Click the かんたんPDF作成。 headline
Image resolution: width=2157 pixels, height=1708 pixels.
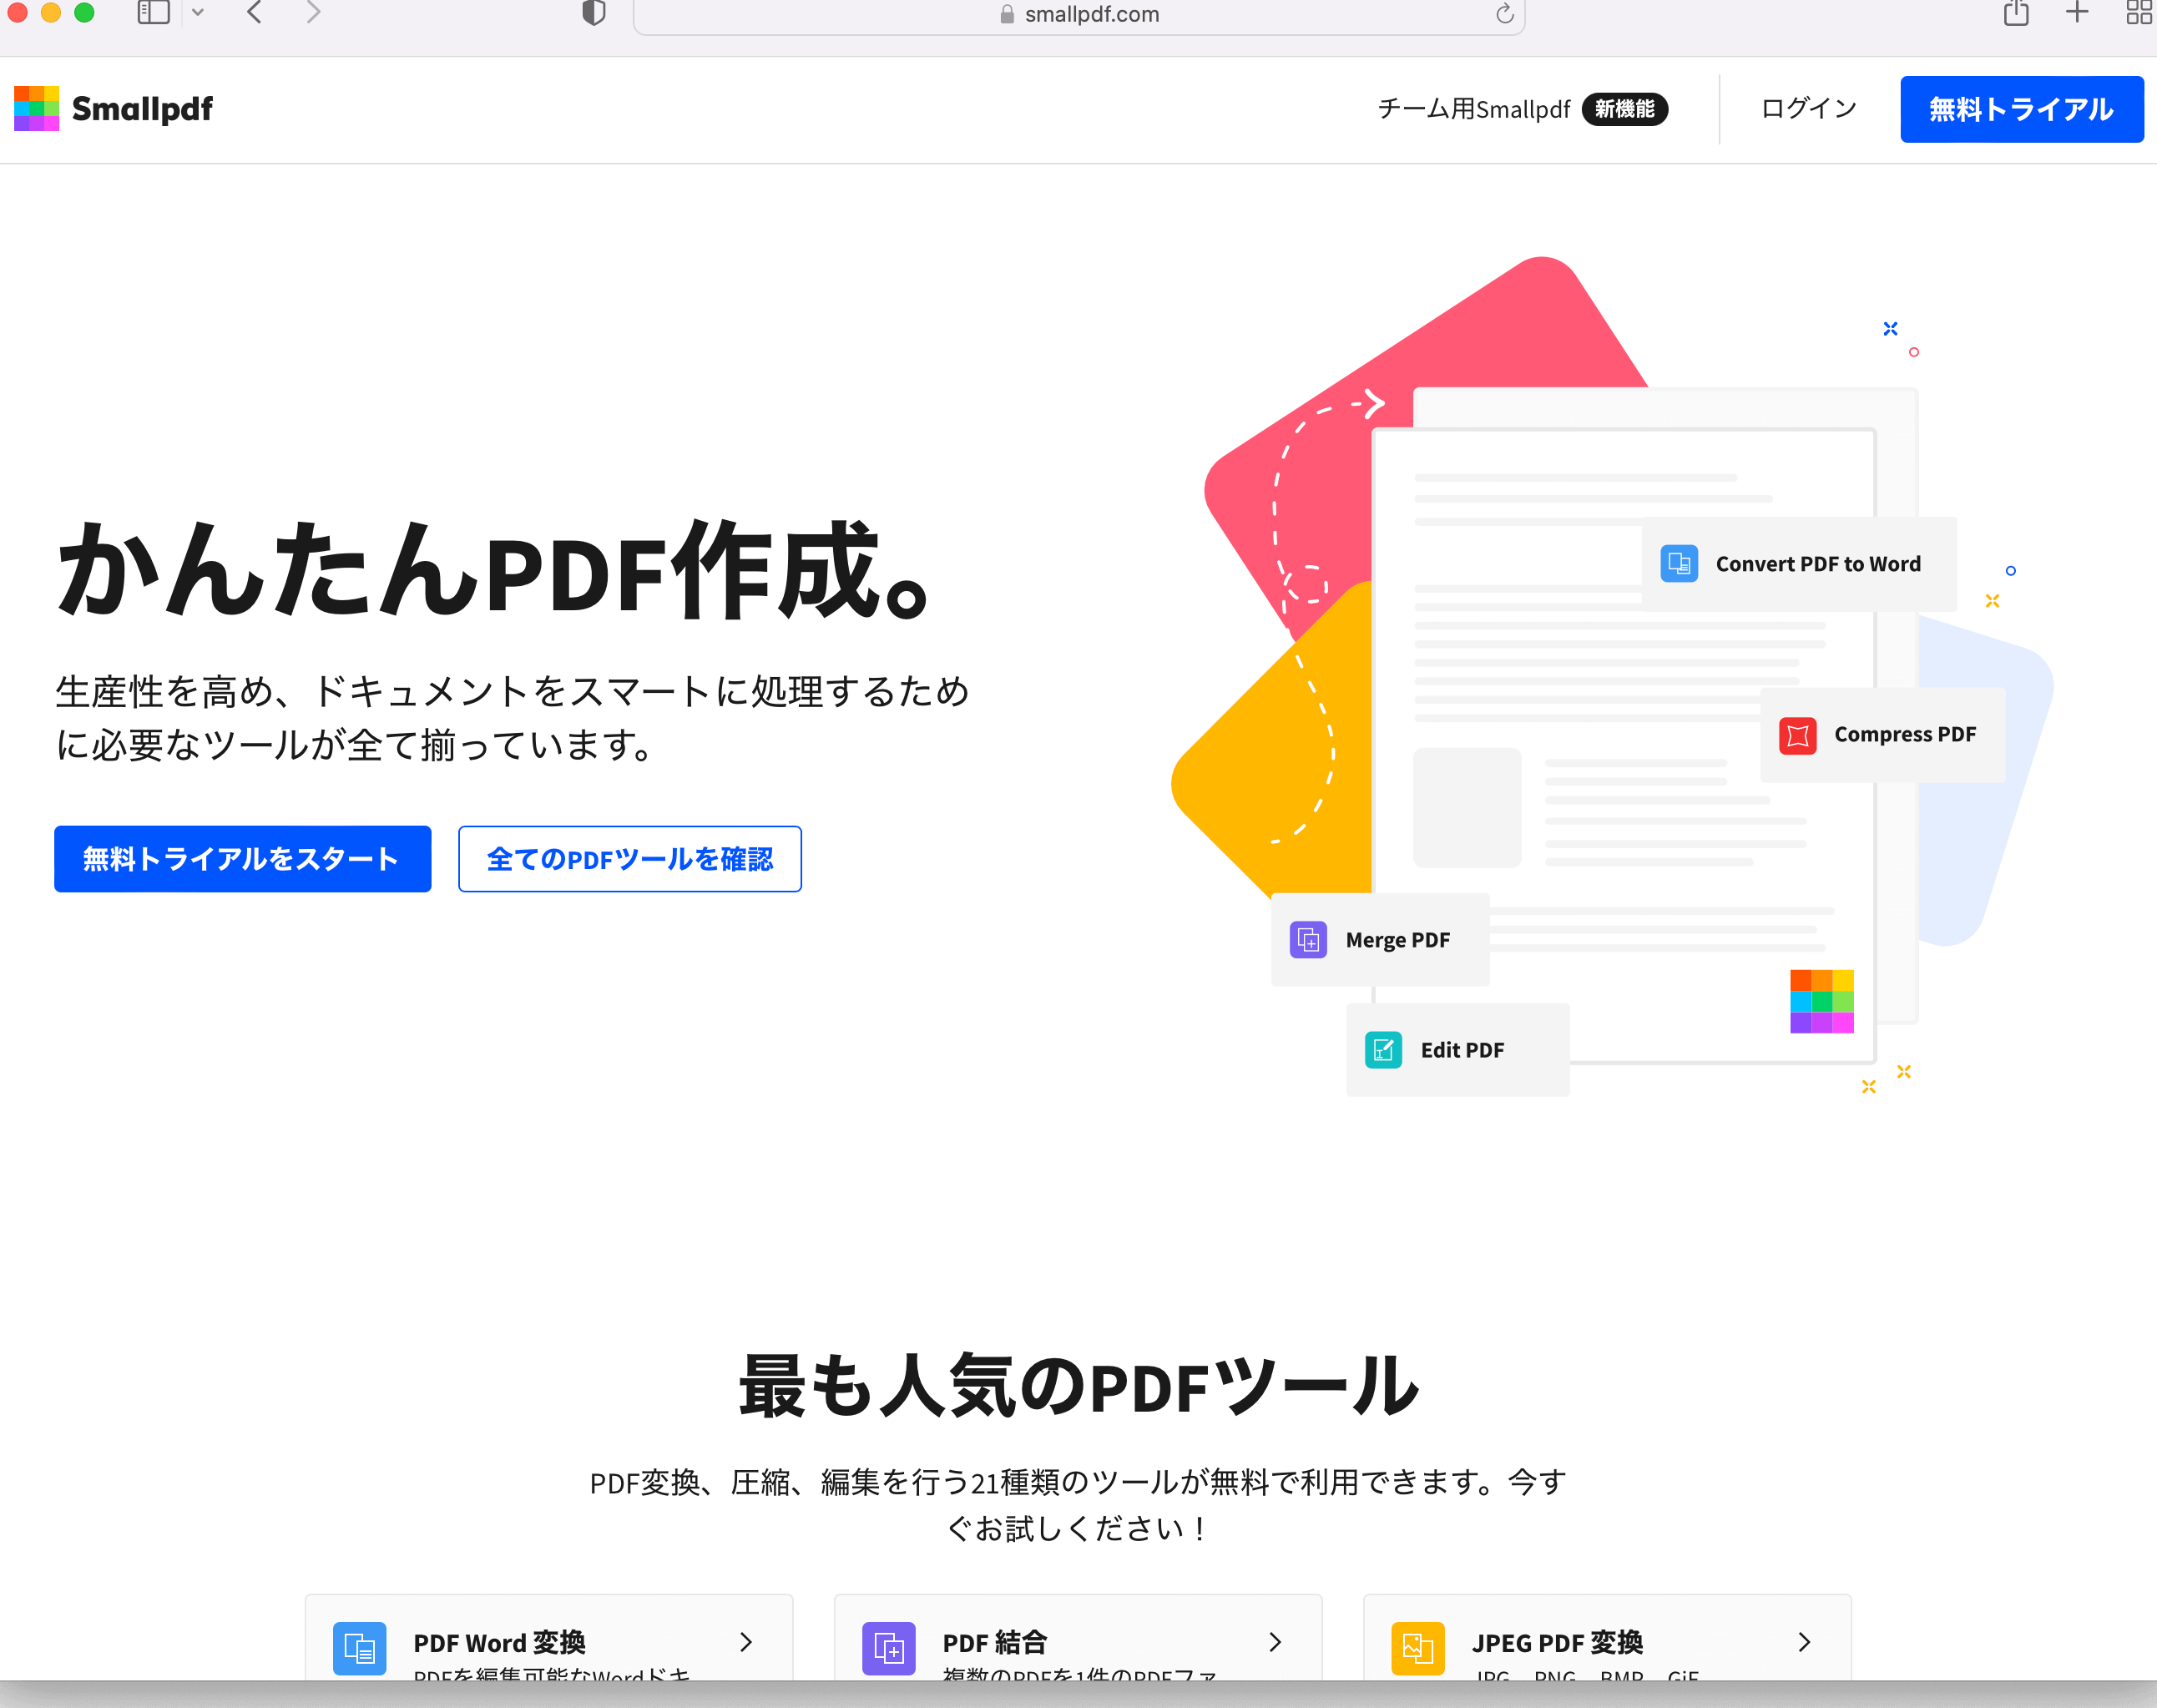click(495, 571)
